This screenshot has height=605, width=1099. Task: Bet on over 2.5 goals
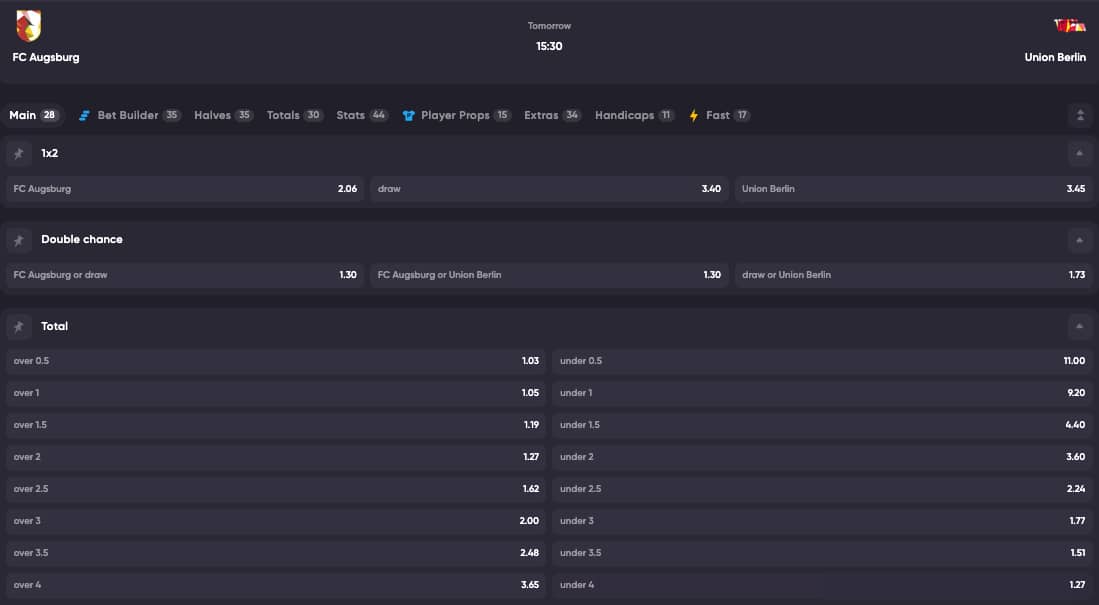(x=276, y=489)
